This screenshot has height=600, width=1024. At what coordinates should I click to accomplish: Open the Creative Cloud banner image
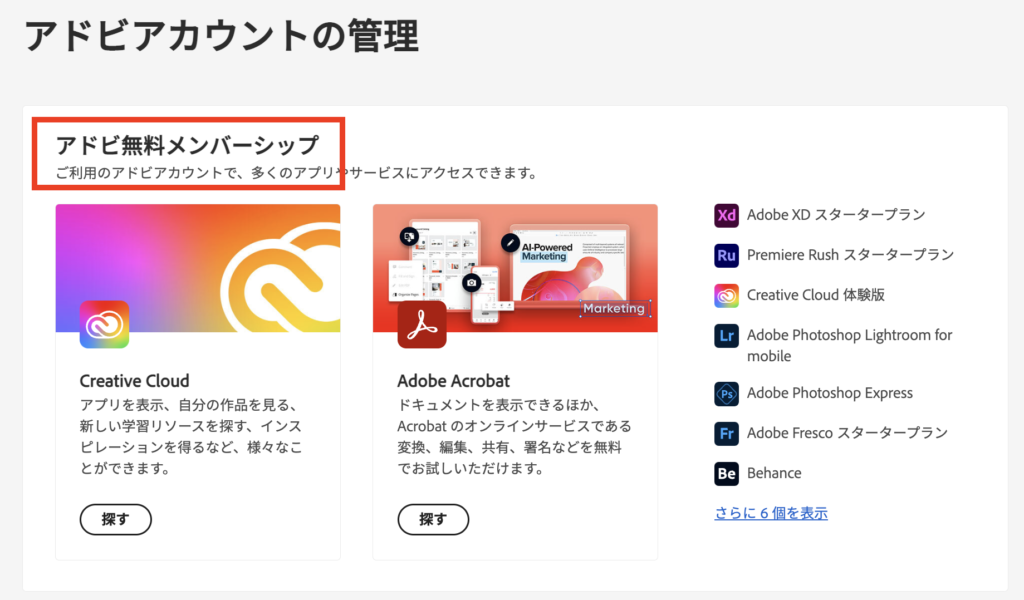(x=198, y=268)
